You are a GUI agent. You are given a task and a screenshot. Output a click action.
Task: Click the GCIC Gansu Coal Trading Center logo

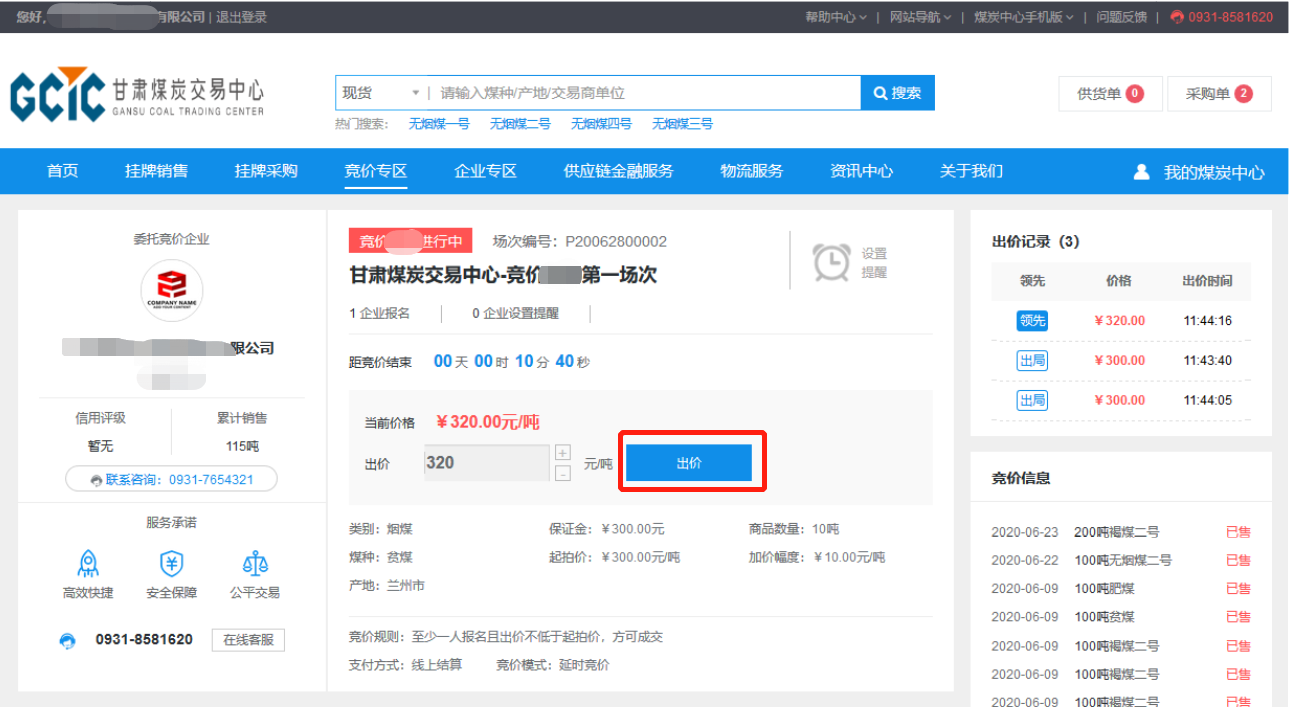(x=137, y=96)
